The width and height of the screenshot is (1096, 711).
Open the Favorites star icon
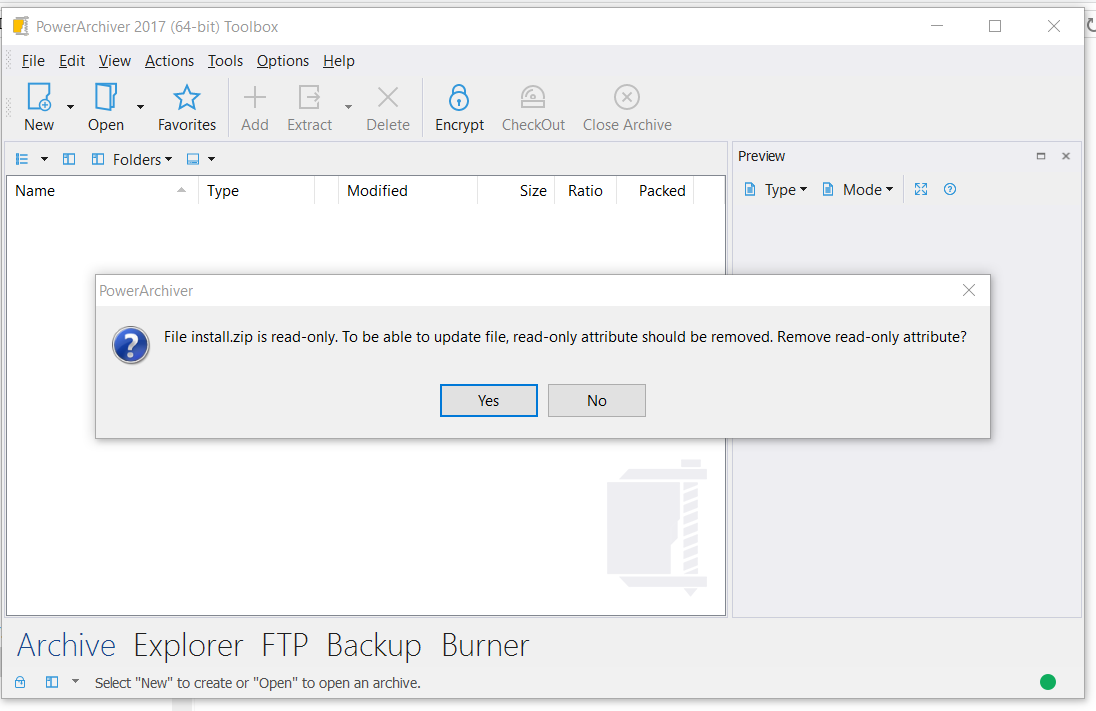(187, 97)
